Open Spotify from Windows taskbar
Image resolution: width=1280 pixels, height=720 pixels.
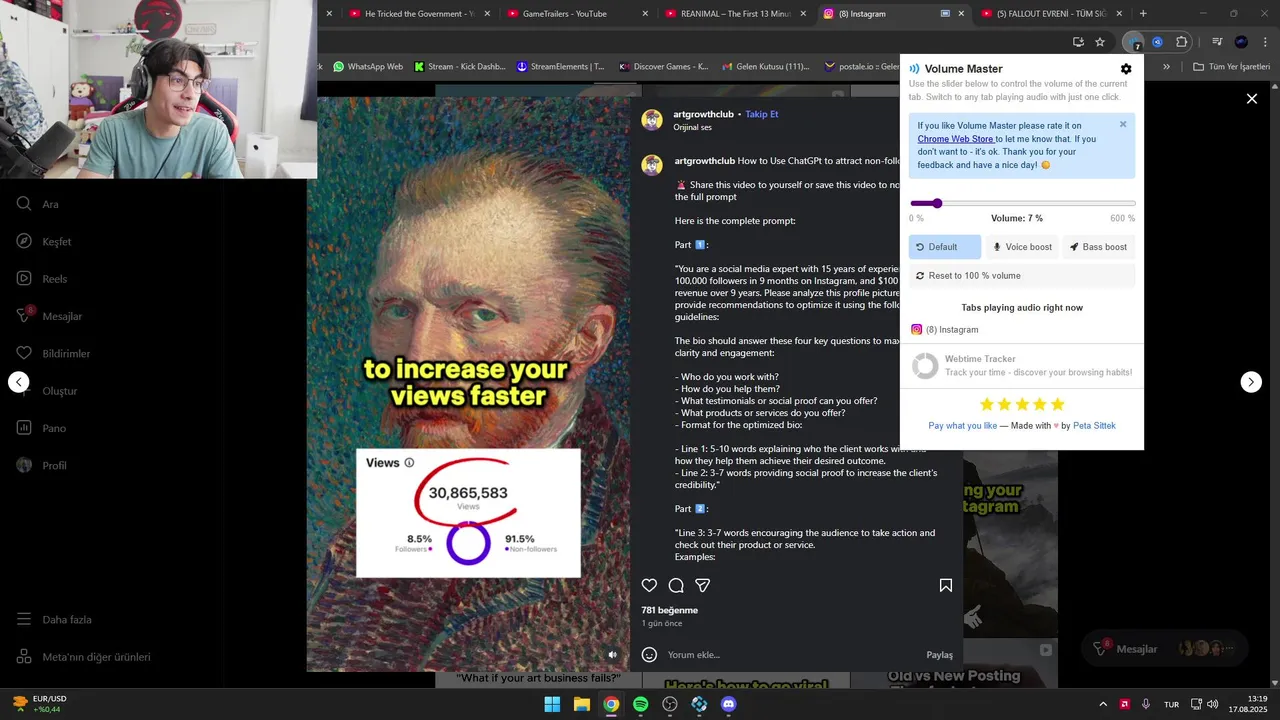[x=641, y=704]
